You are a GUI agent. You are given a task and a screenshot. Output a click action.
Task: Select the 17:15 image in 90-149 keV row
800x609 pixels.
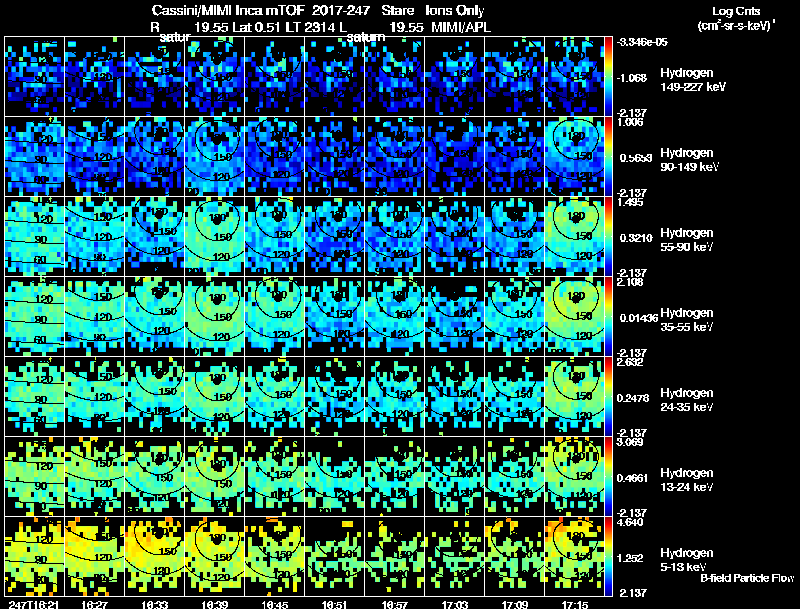tap(574, 156)
